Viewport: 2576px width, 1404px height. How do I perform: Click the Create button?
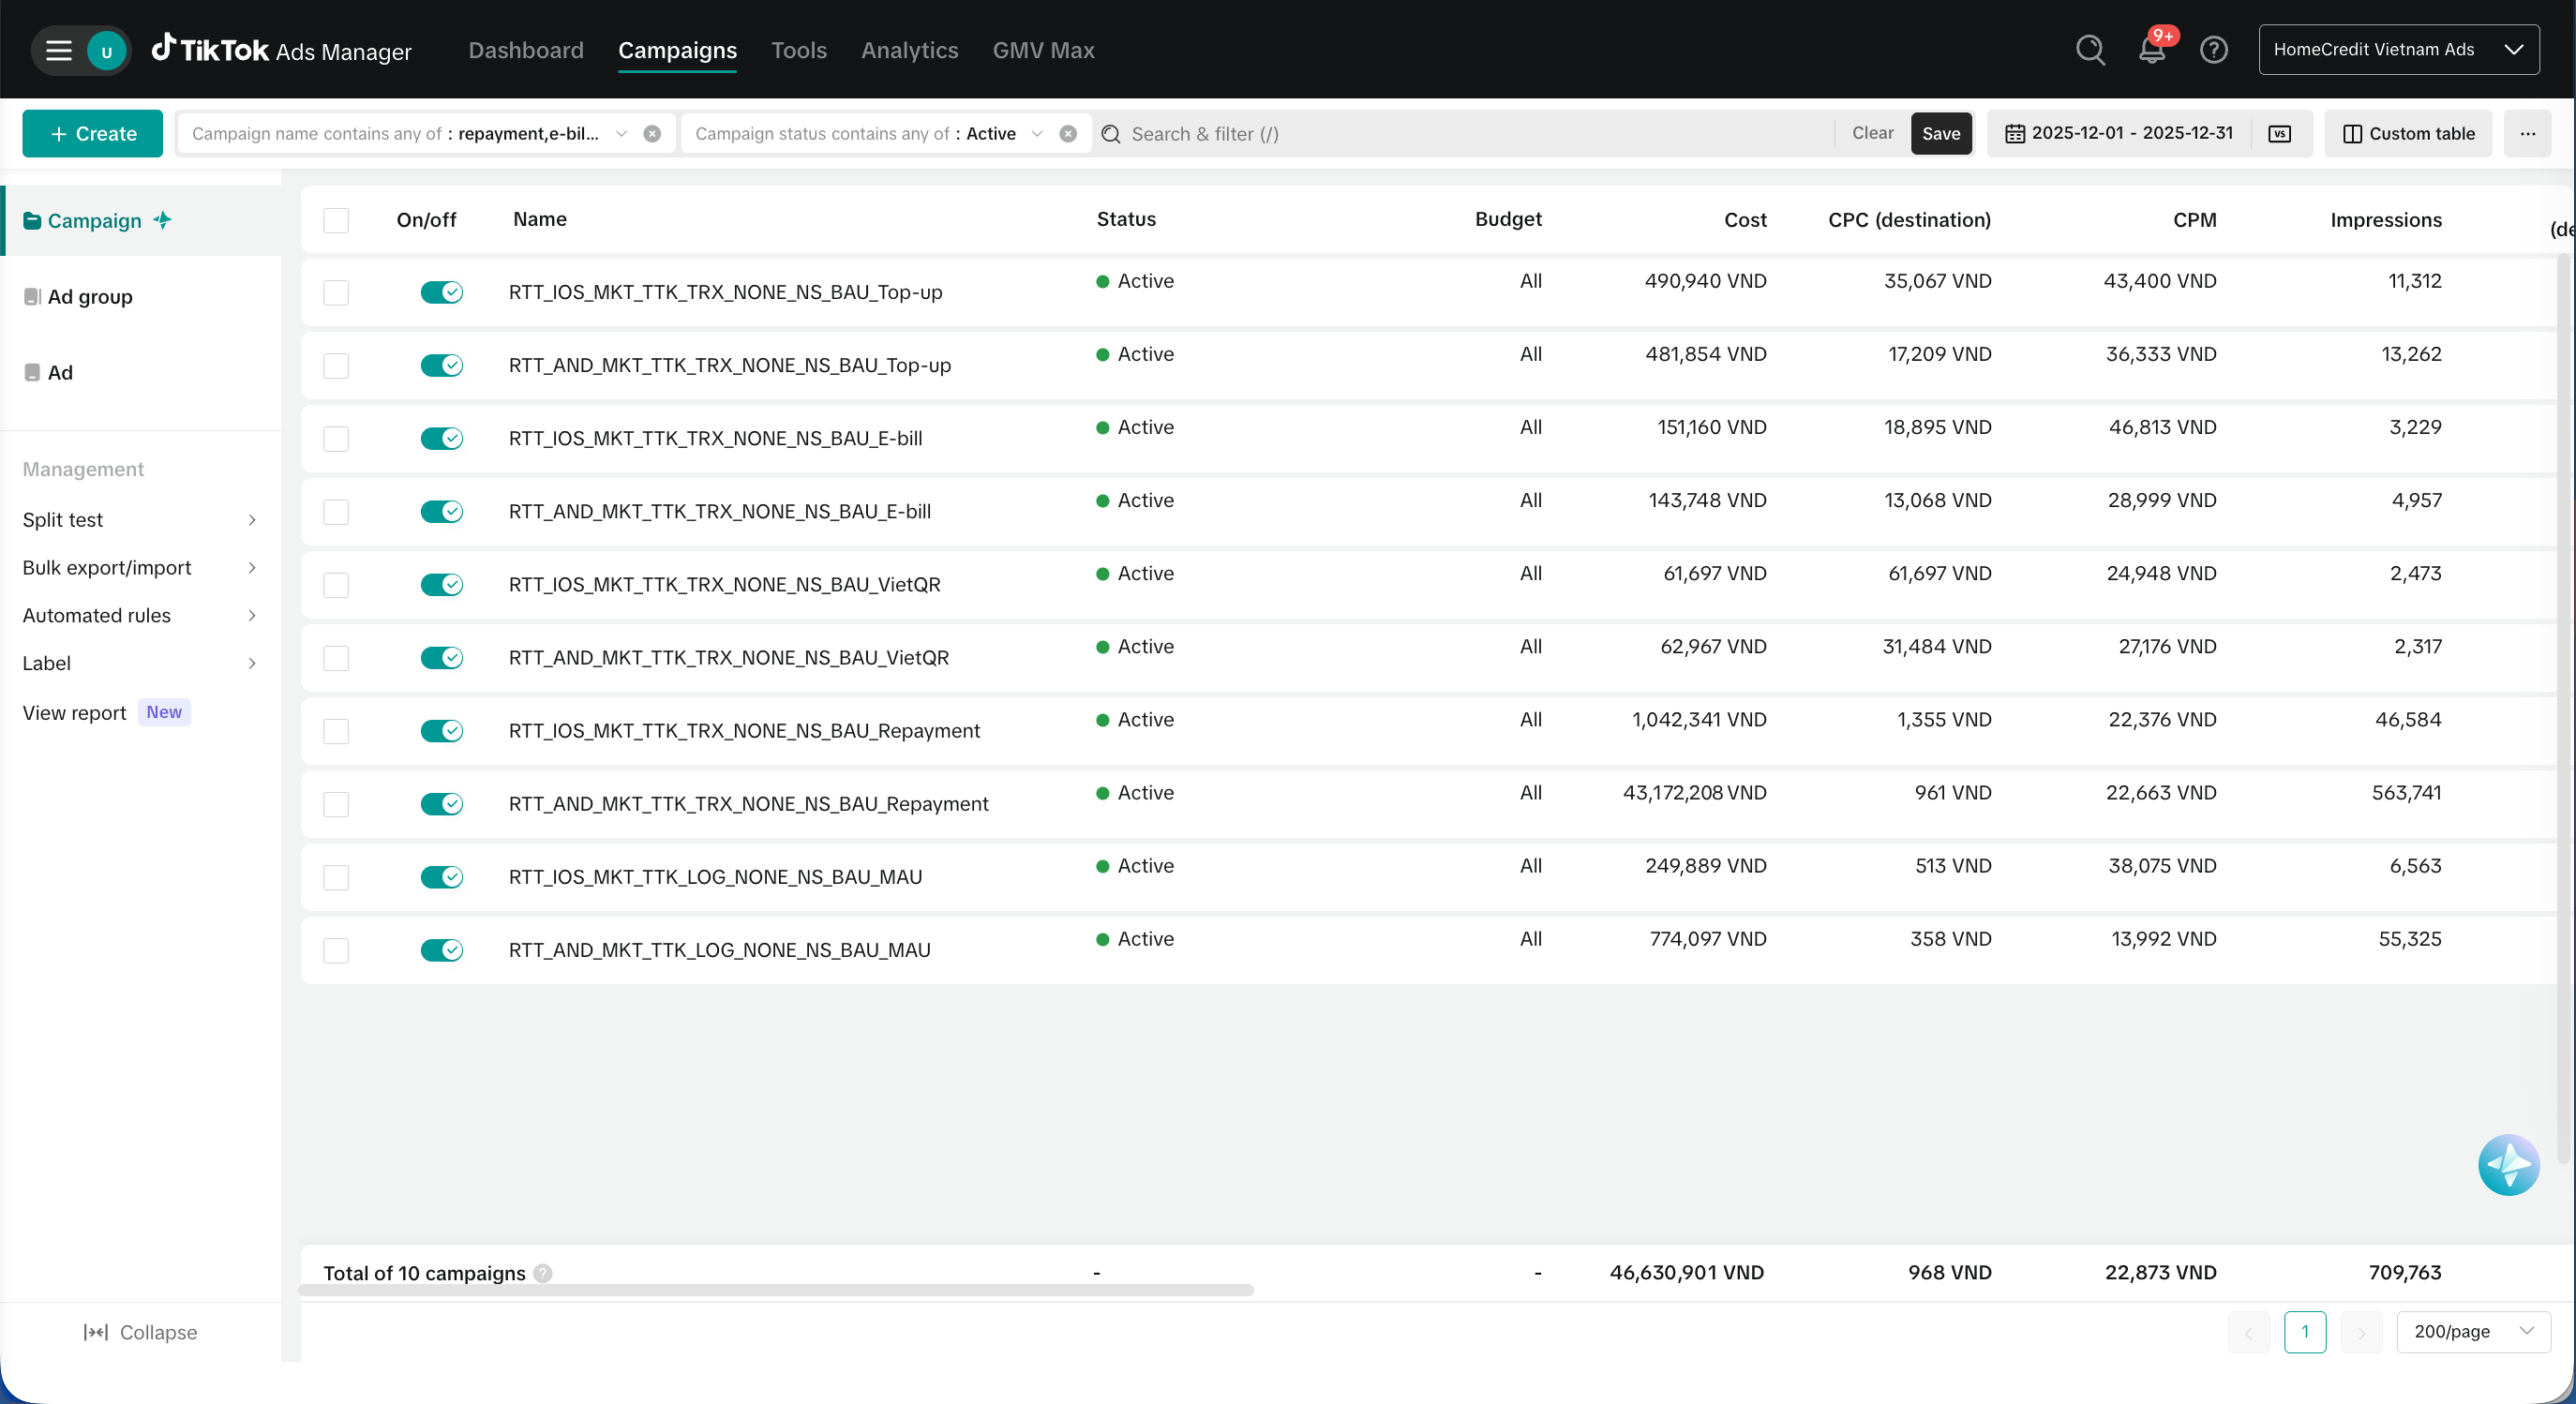92,134
